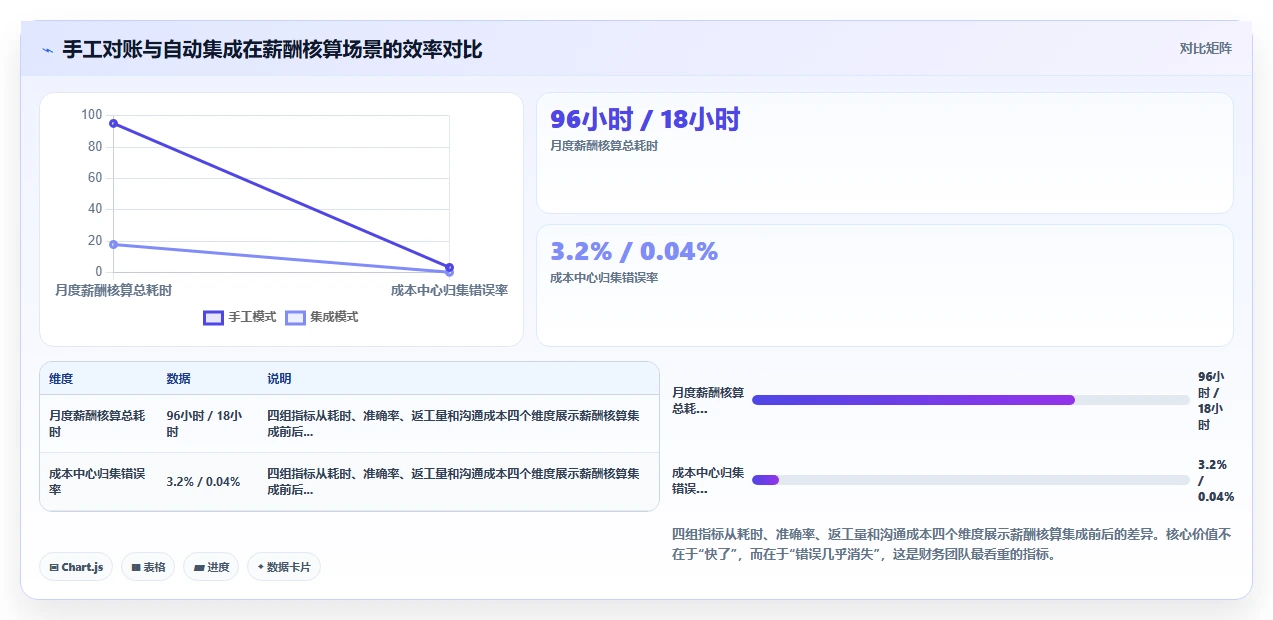
Task: Click the chart x-axis label 成本中心归集错误率
Action: [449, 290]
